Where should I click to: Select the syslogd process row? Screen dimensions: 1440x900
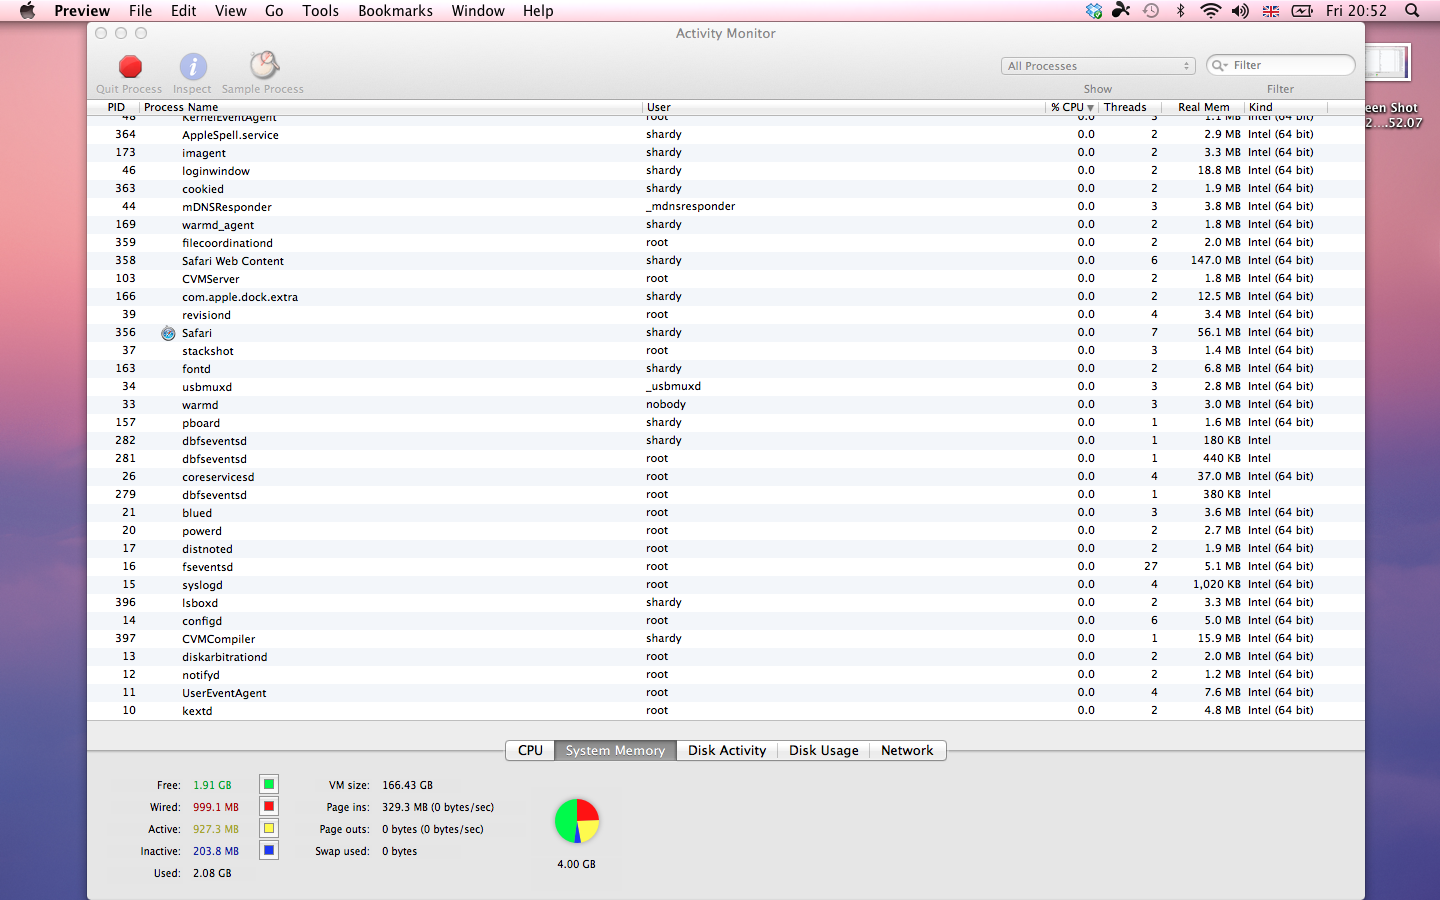pyautogui.click(x=726, y=585)
